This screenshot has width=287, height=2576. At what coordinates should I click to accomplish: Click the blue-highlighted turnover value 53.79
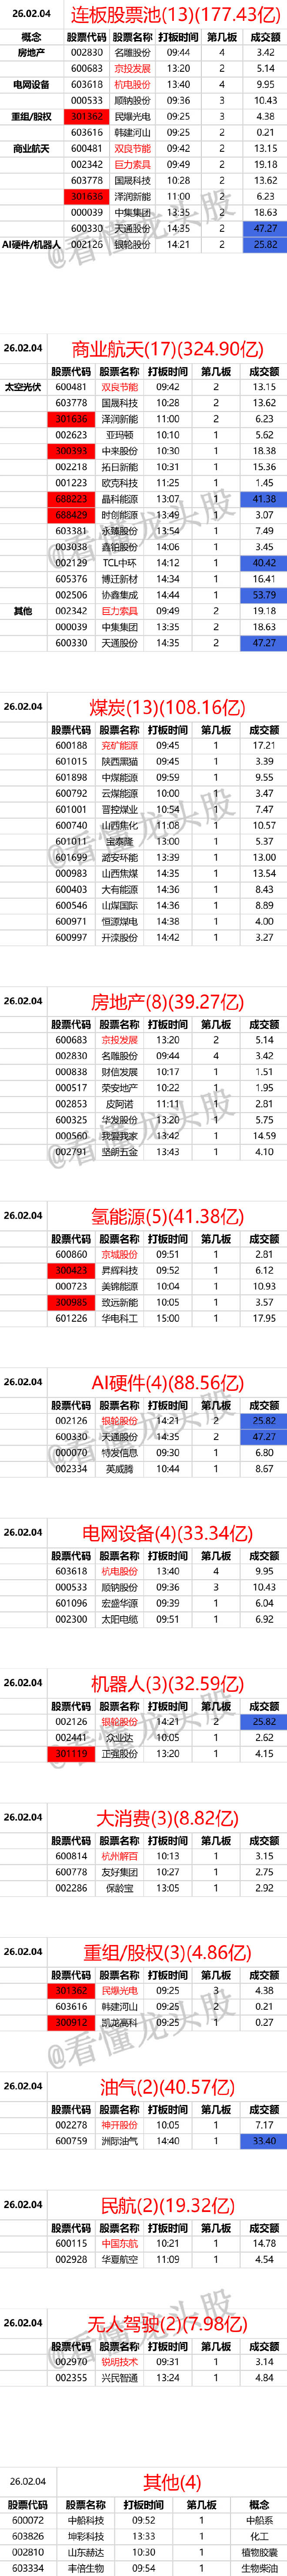264,595
